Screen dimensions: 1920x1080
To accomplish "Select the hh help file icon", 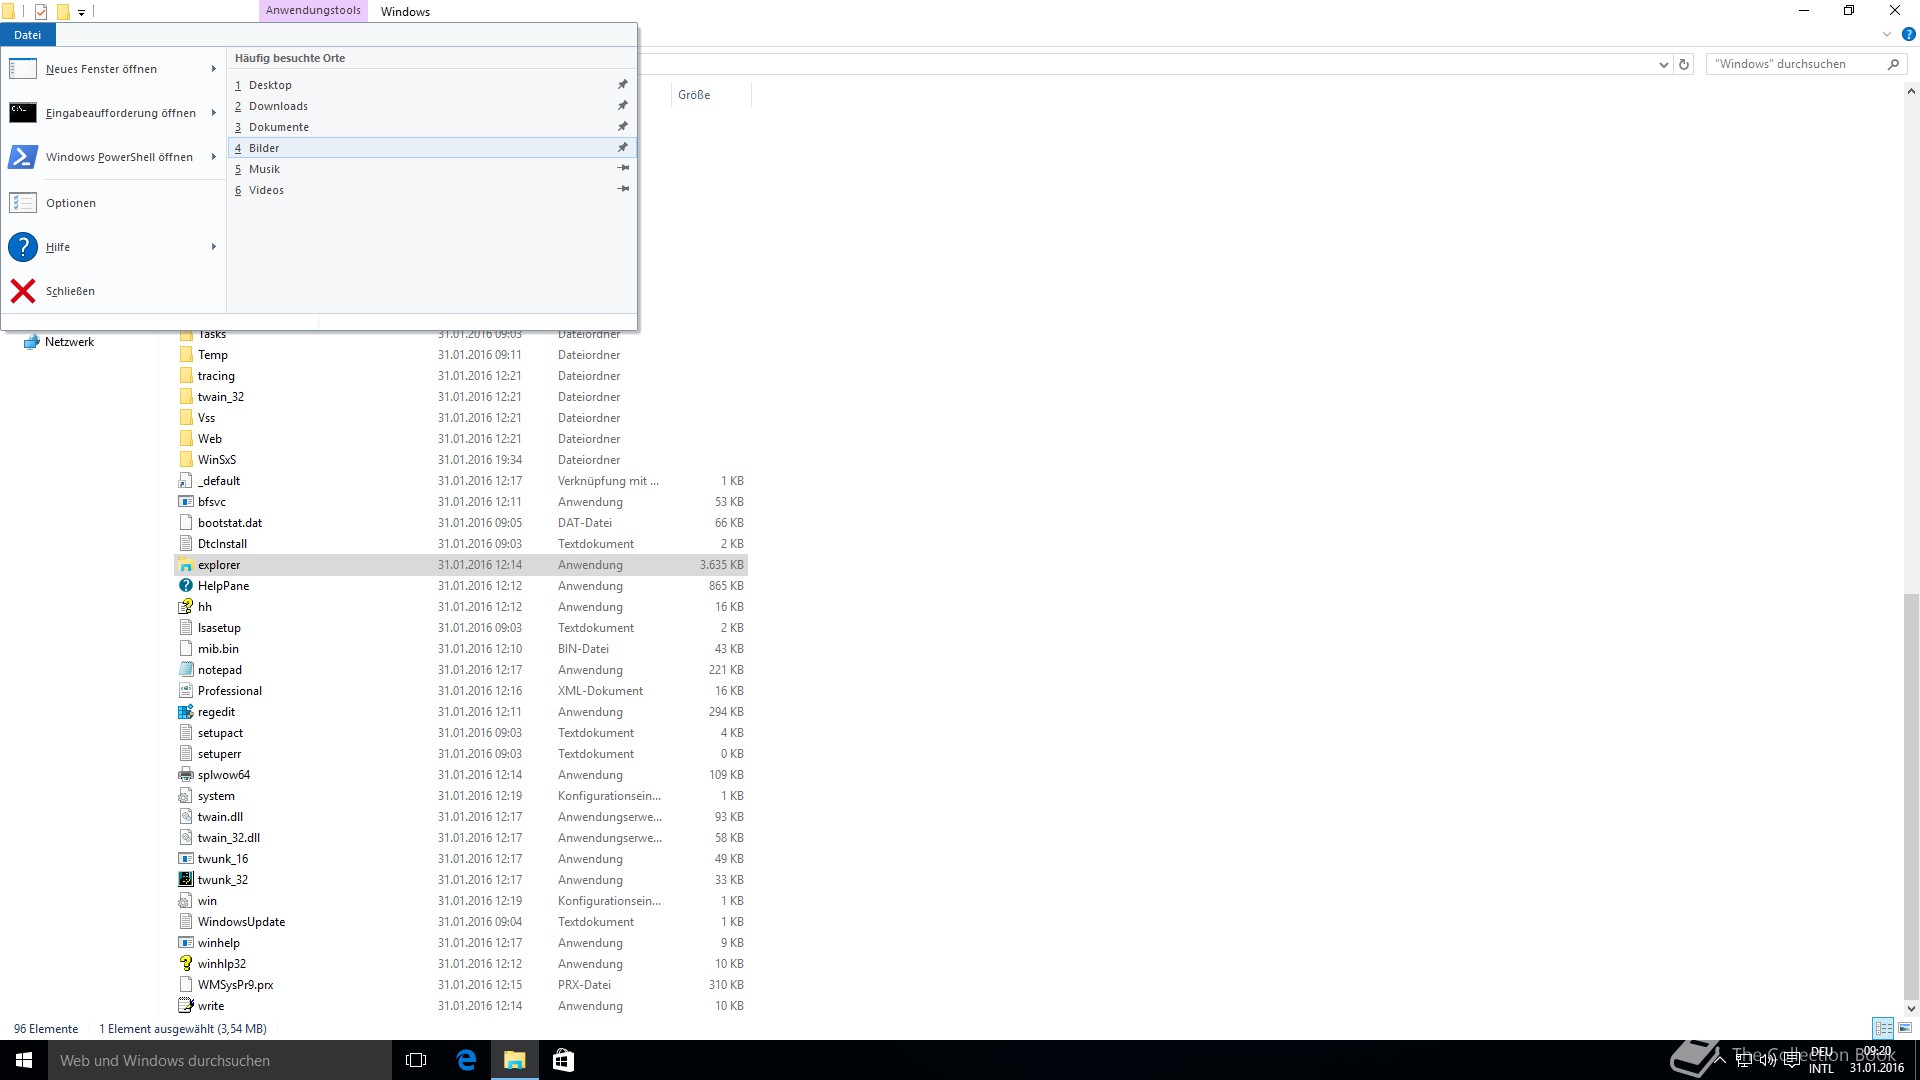I will [x=185, y=607].
